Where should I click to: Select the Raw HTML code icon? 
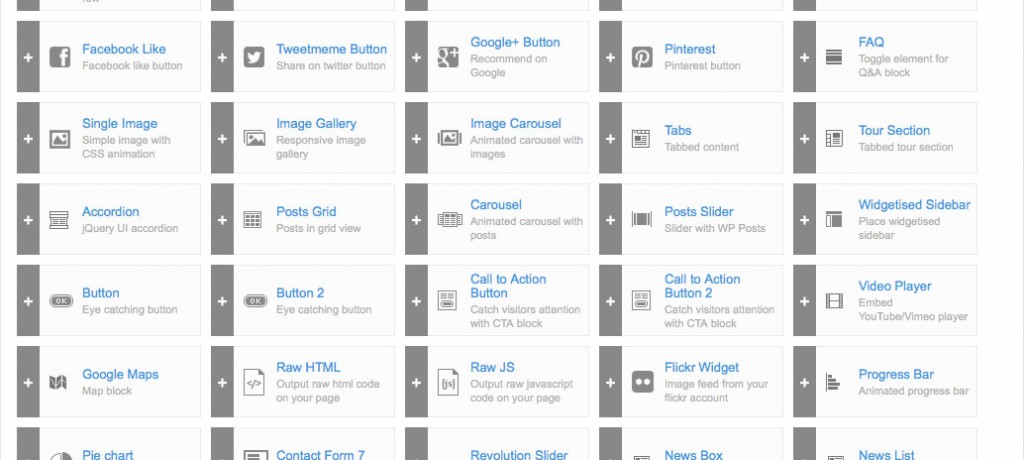click(x=254, y=382)
